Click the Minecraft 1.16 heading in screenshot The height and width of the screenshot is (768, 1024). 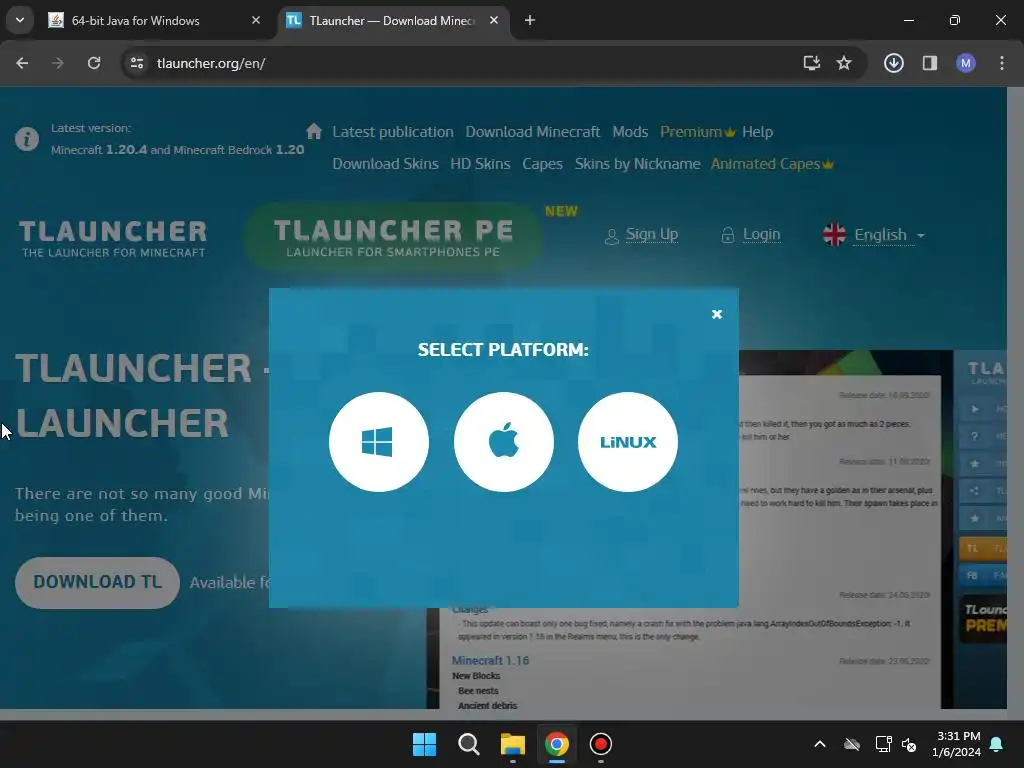490,660
